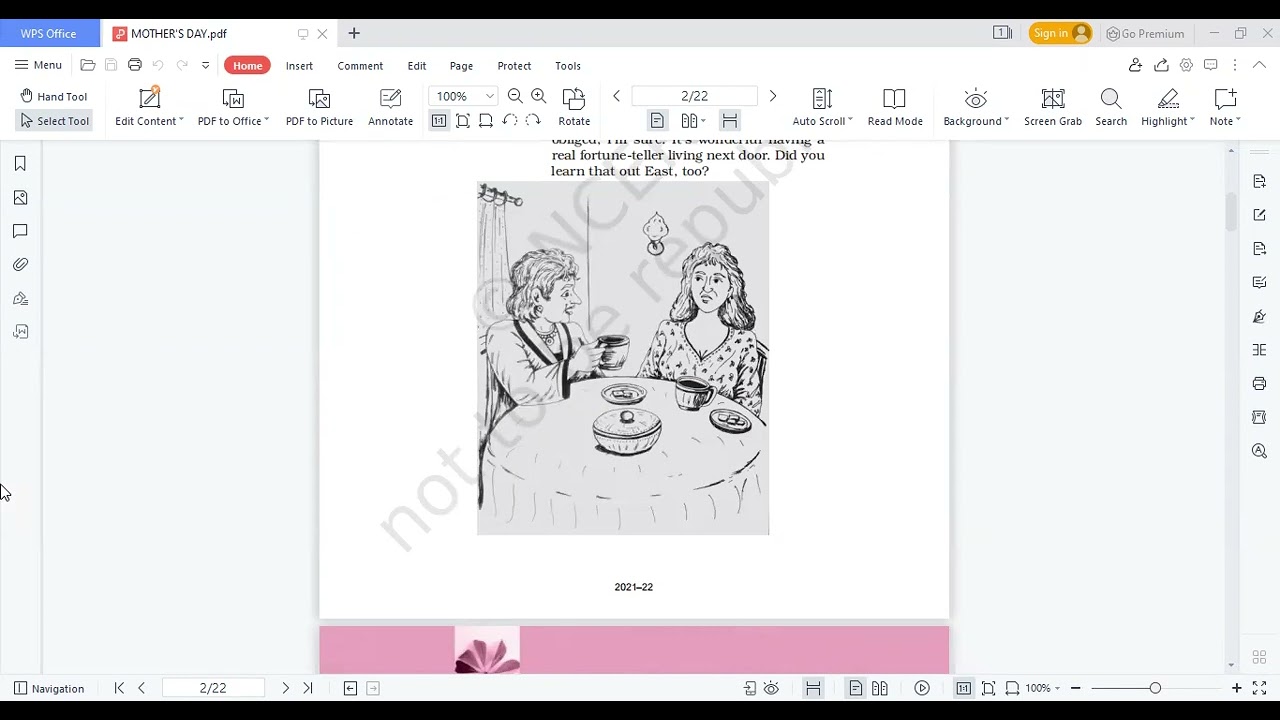
Task: Open the Comment tab
Action: [360, 66]
